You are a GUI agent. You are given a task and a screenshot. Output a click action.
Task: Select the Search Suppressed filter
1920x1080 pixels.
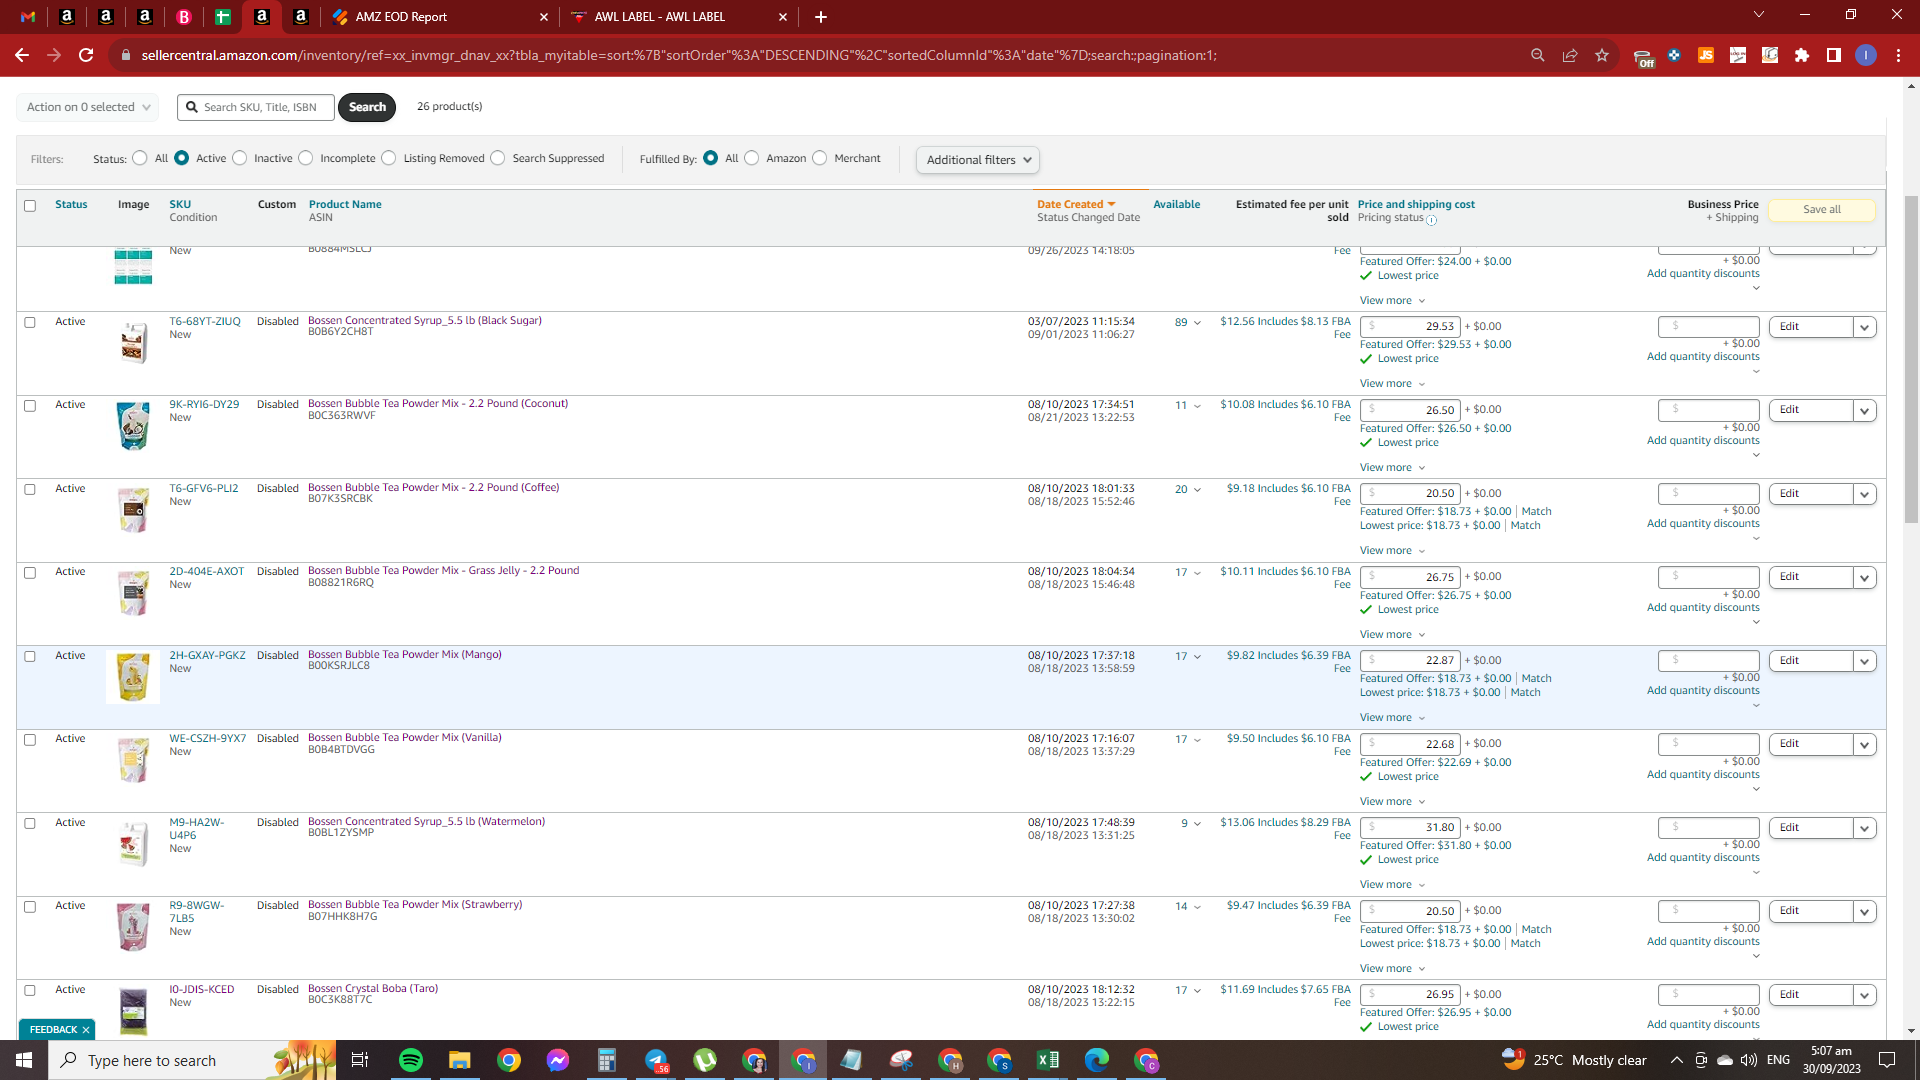pos(498,158)
